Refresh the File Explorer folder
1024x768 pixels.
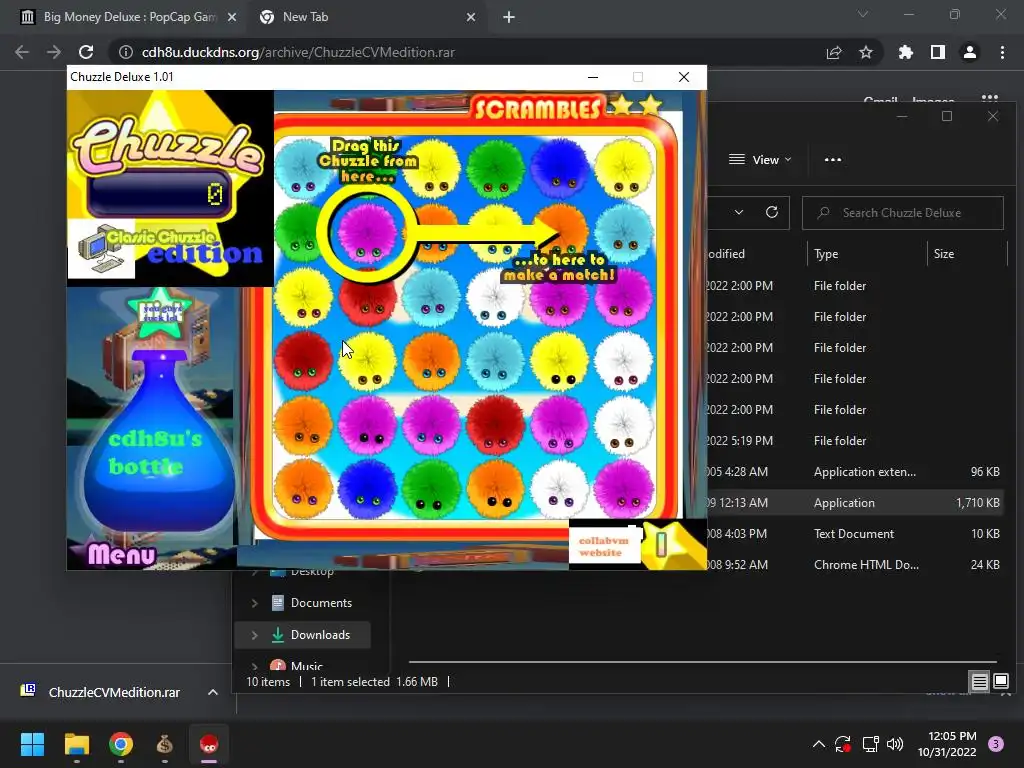point(771,212)
